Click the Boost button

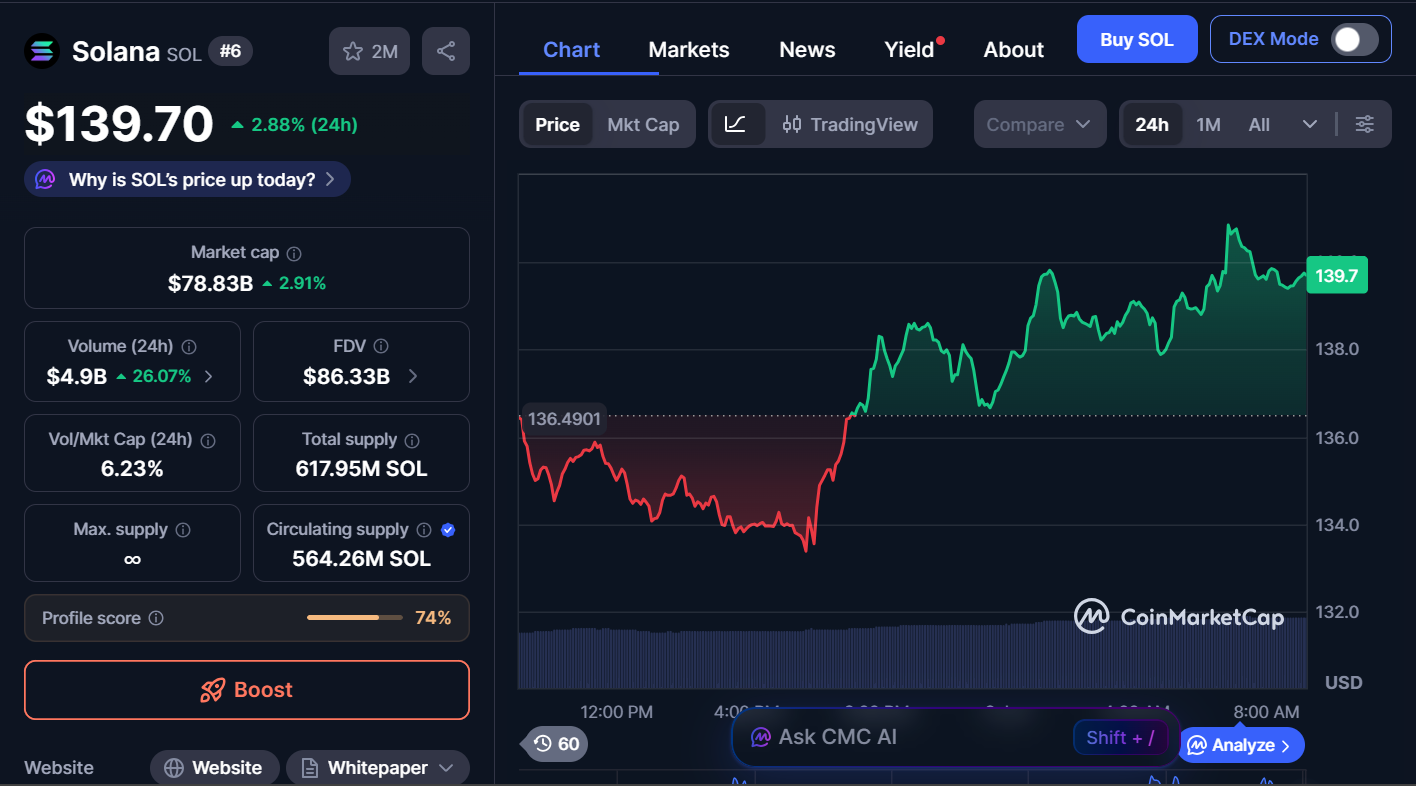pyautogui.click(x=246, y=689)
